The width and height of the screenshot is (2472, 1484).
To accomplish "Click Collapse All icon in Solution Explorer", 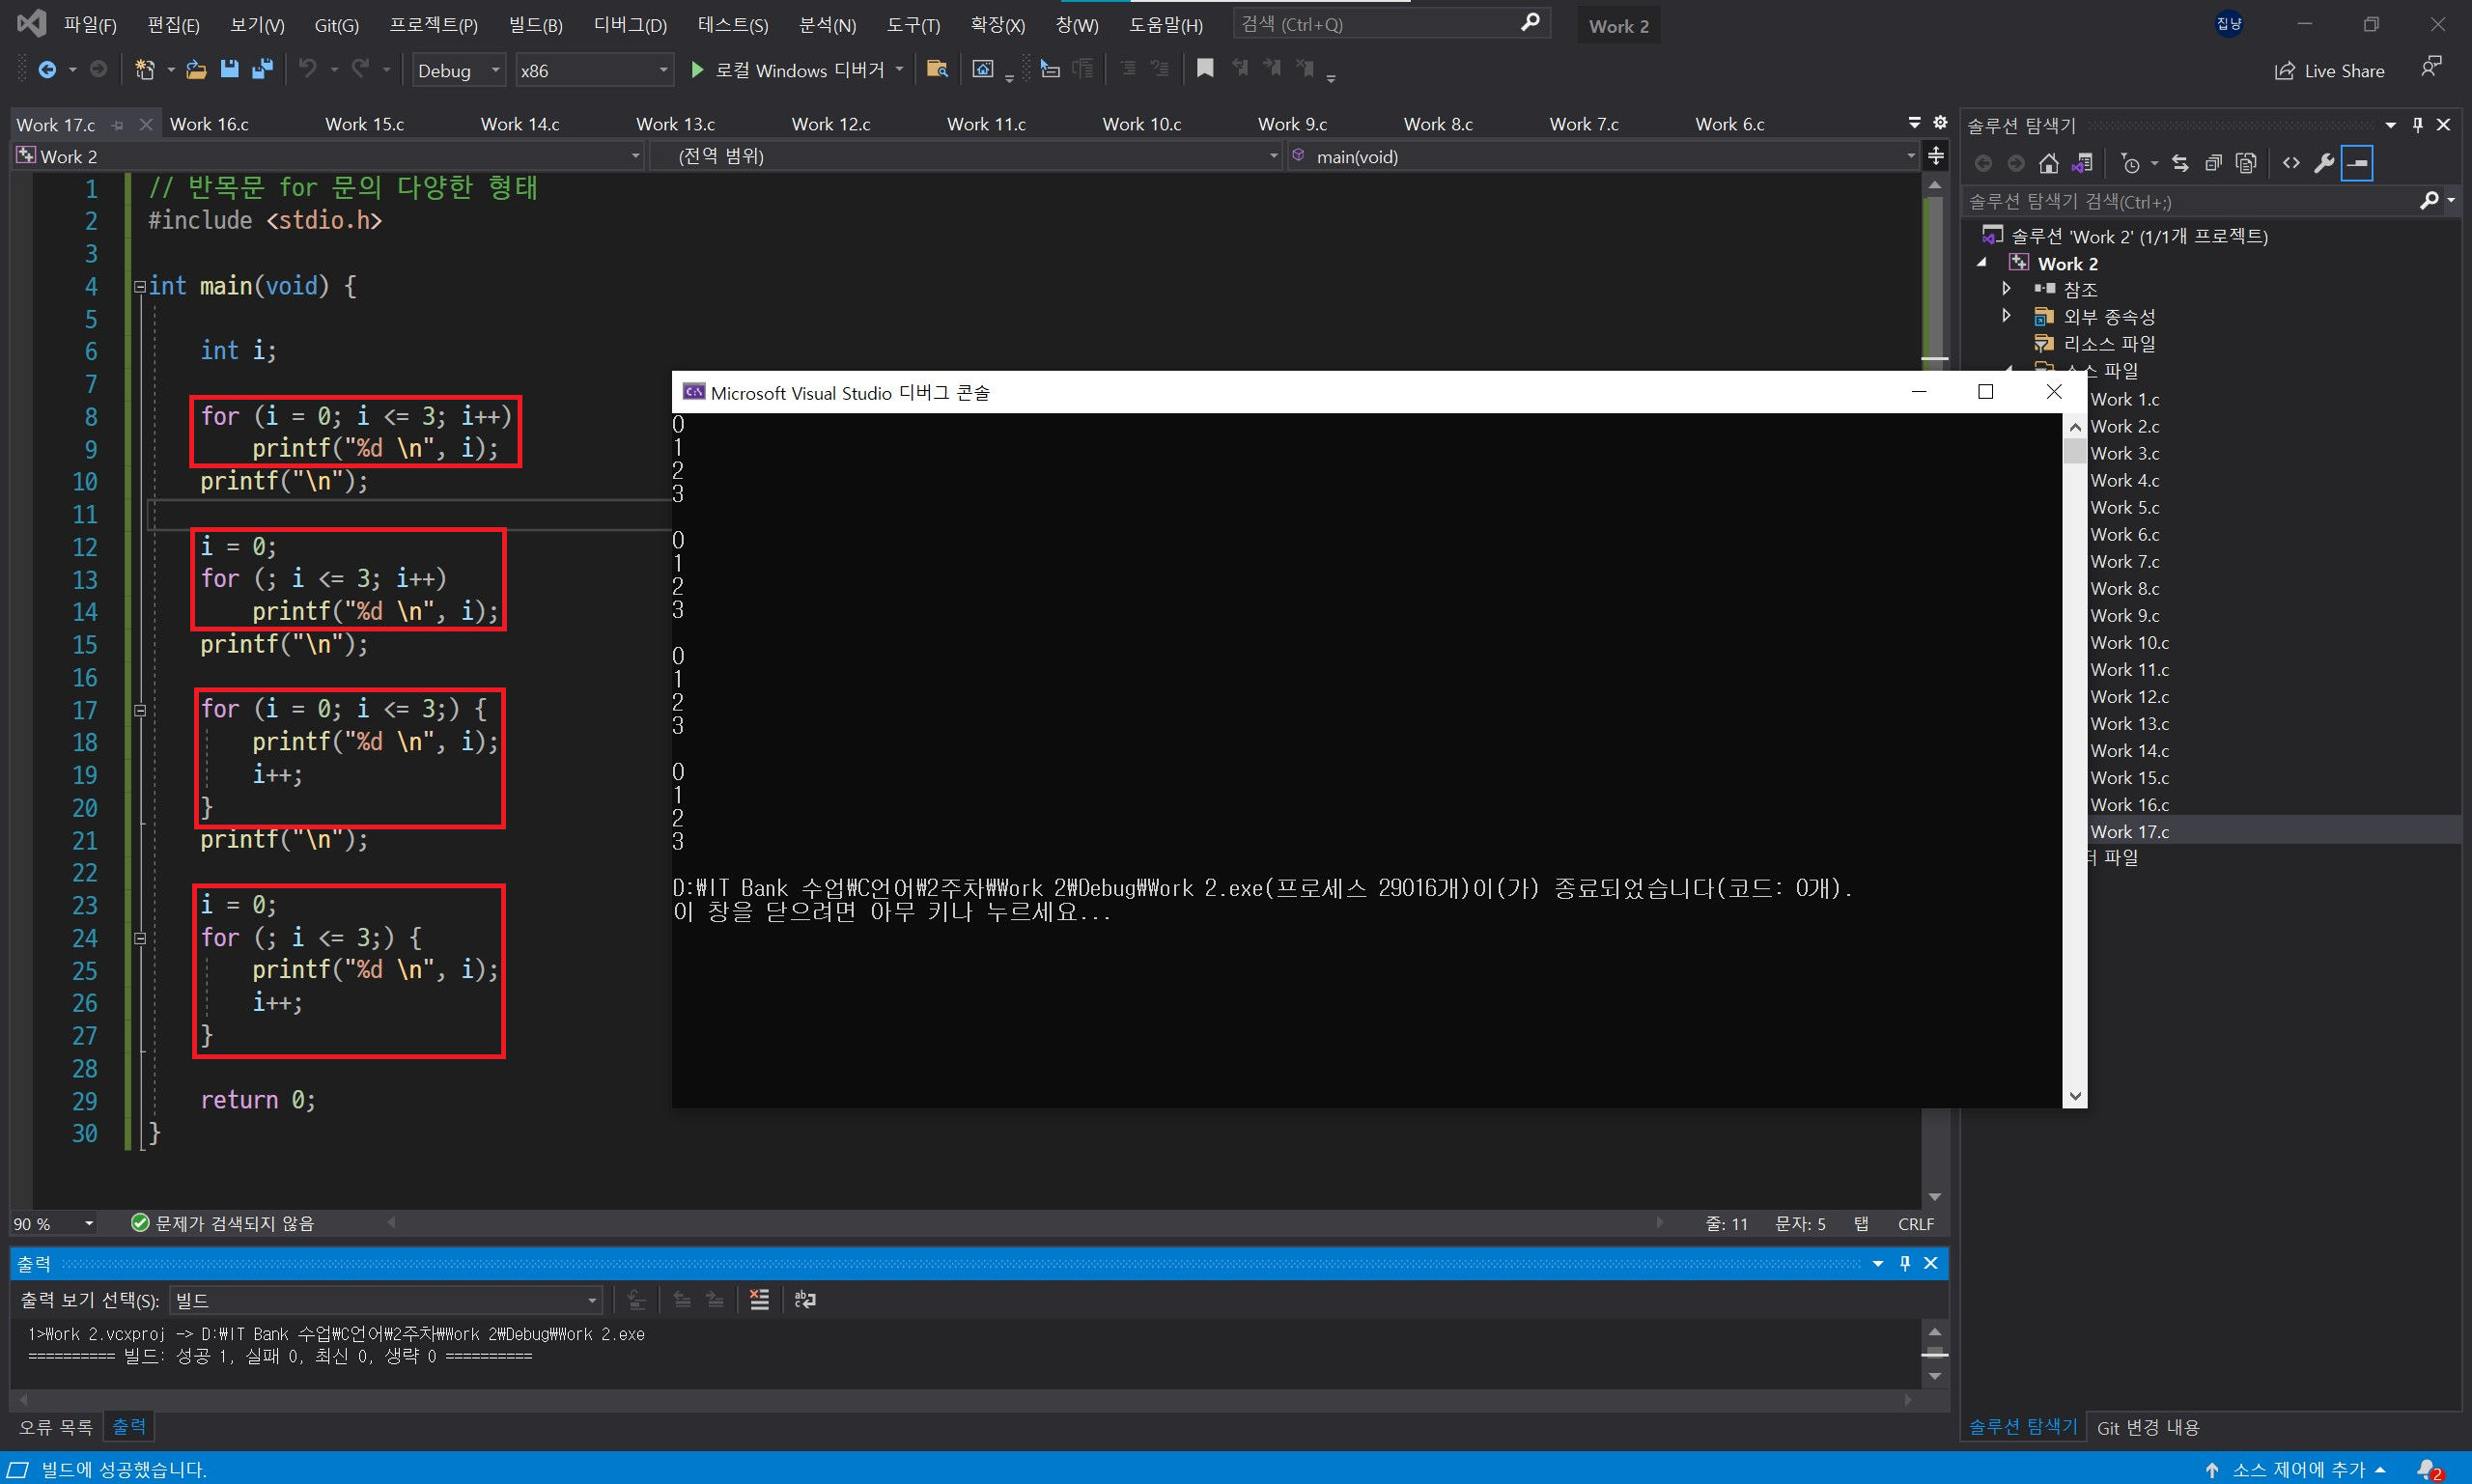I will [x=2213, y=163].
